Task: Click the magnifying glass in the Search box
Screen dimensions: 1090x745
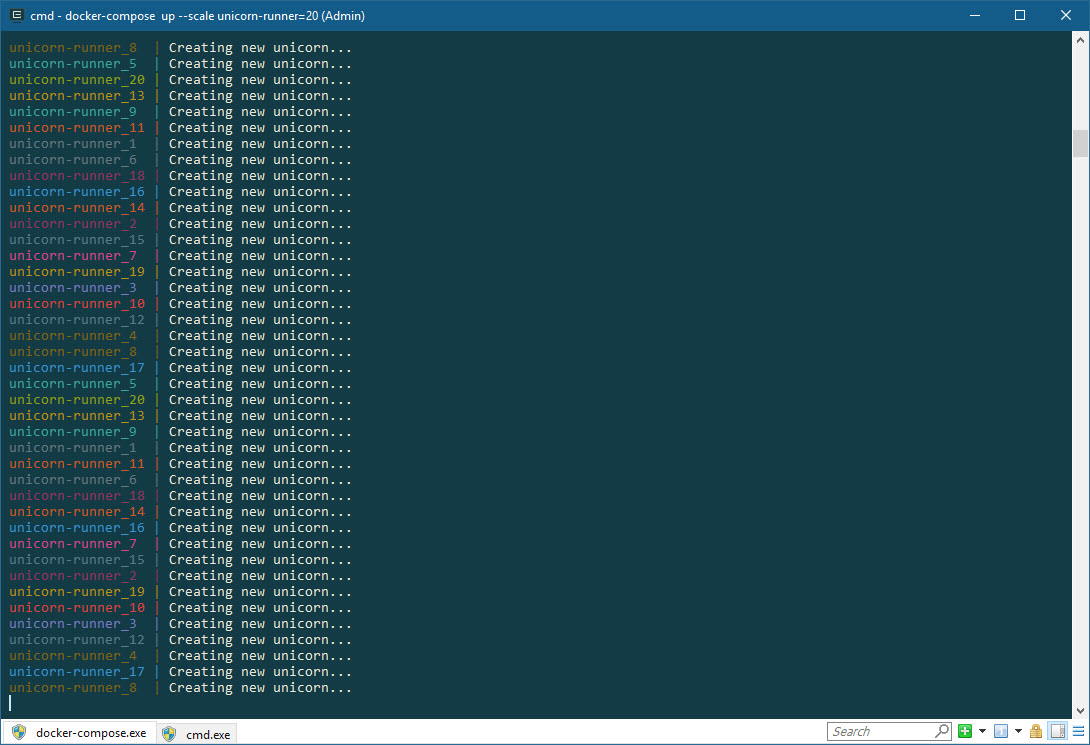Action: (x=941, y=731)
